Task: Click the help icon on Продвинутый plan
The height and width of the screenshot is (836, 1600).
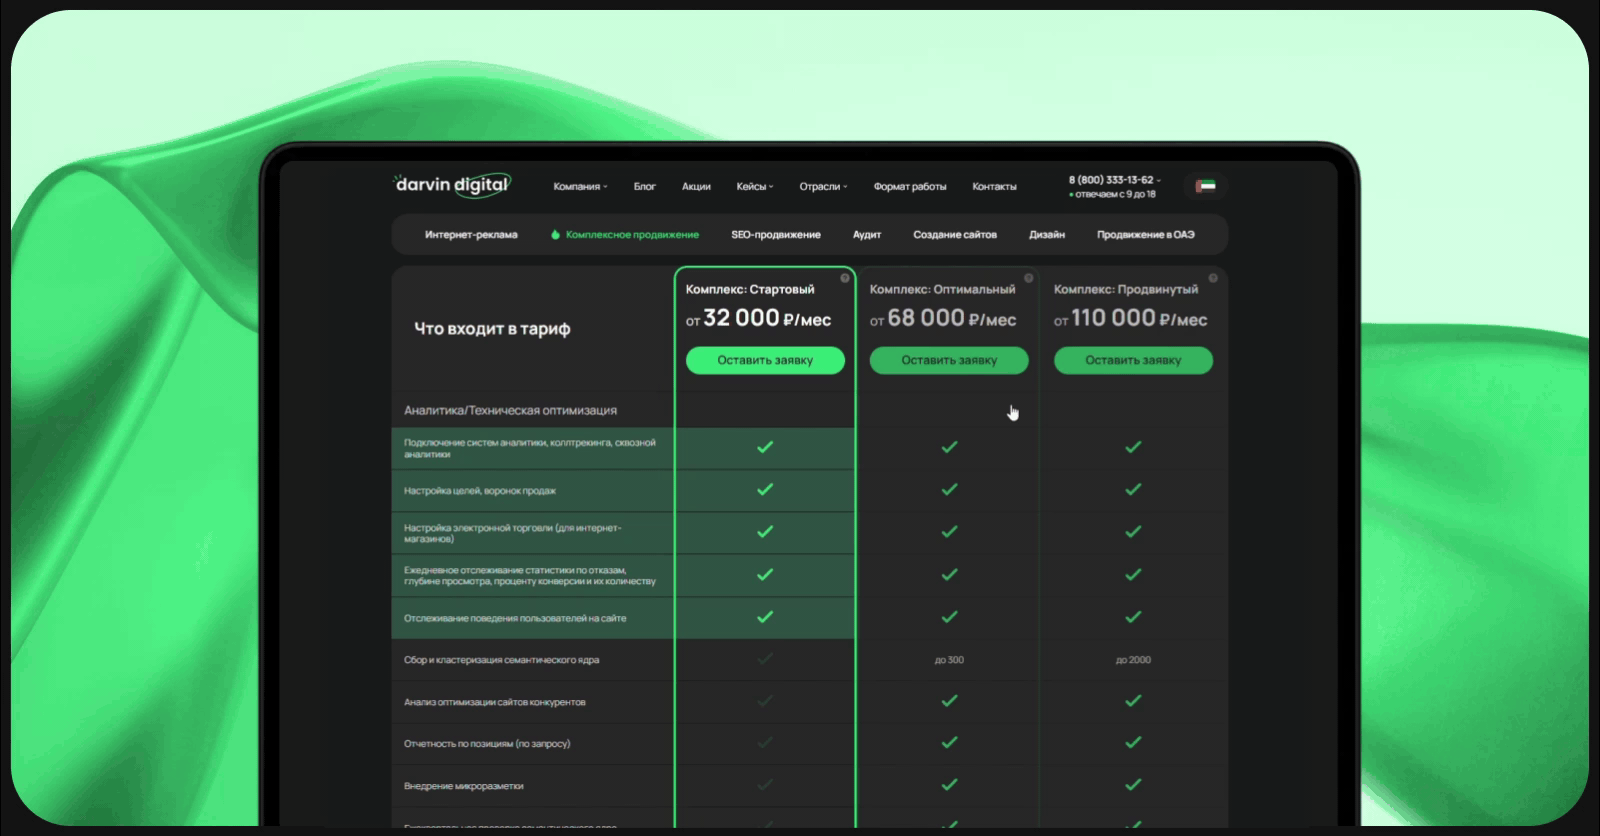Action: click(1213, 278)
